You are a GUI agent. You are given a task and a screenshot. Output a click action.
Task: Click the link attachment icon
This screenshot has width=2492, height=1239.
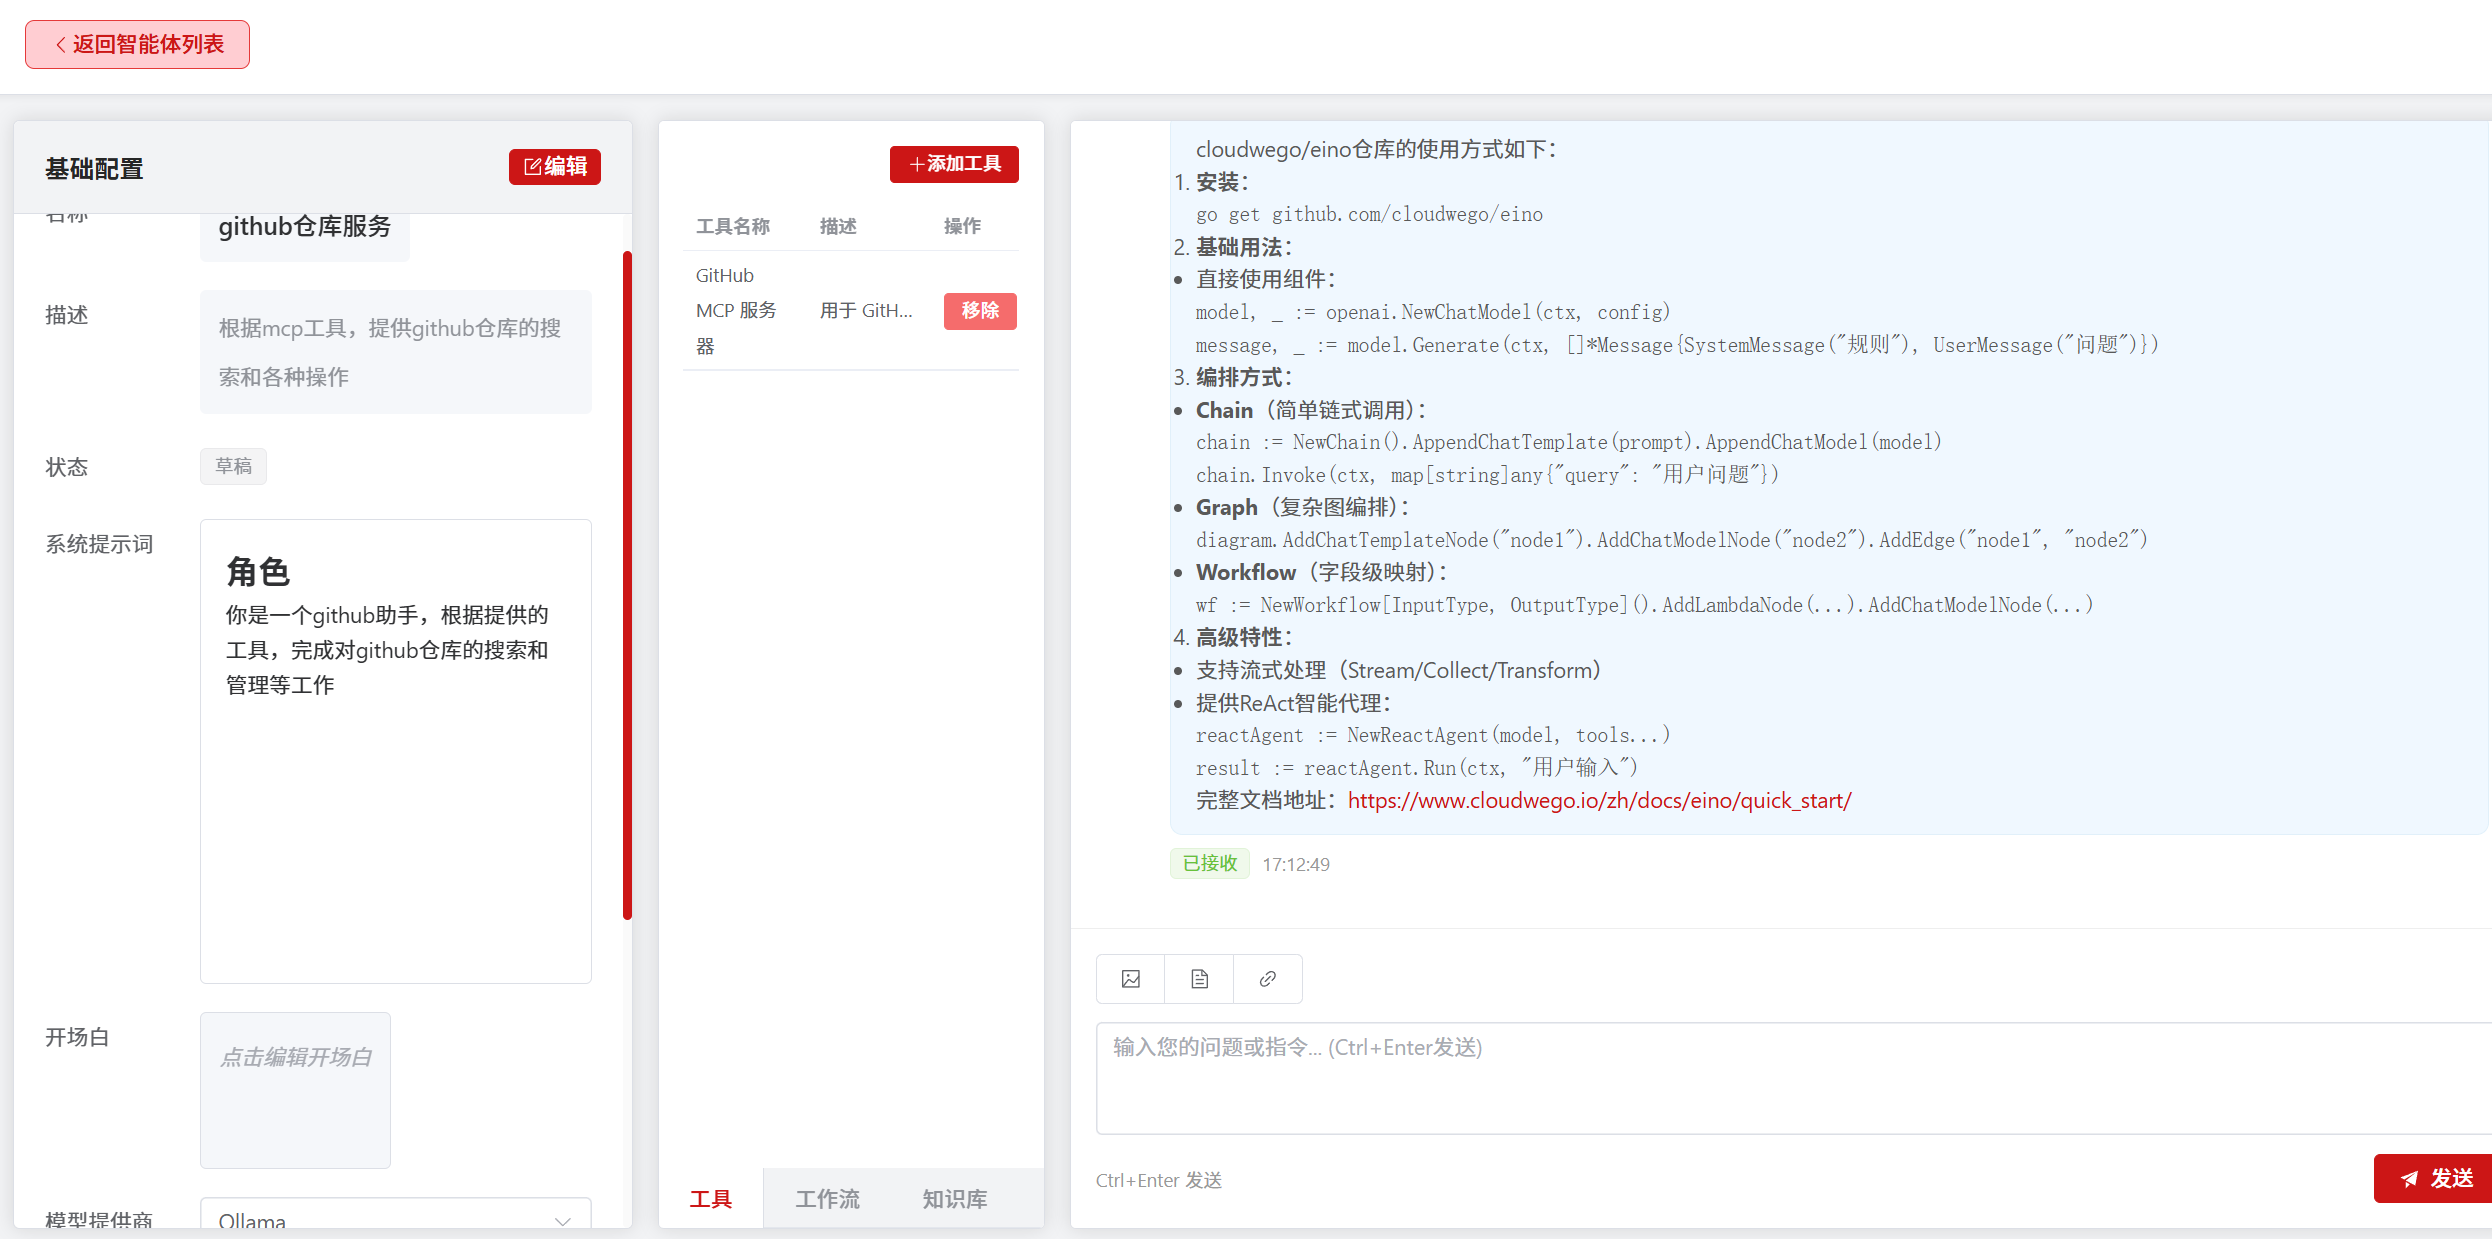(1267, 979)
